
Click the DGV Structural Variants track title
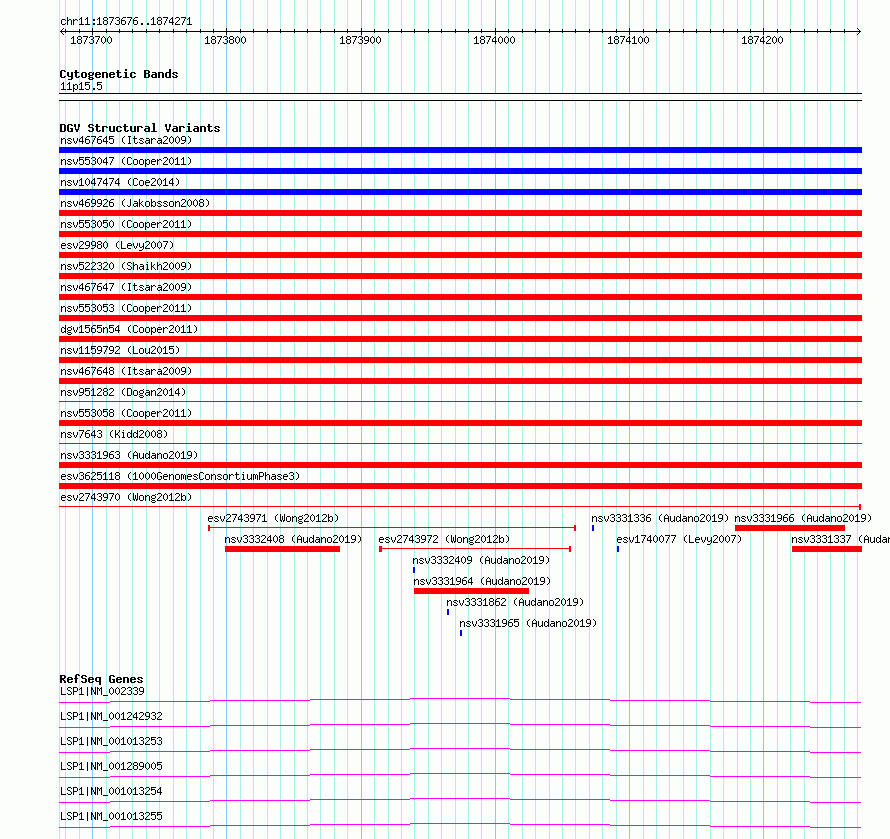(x=140, y=128)
